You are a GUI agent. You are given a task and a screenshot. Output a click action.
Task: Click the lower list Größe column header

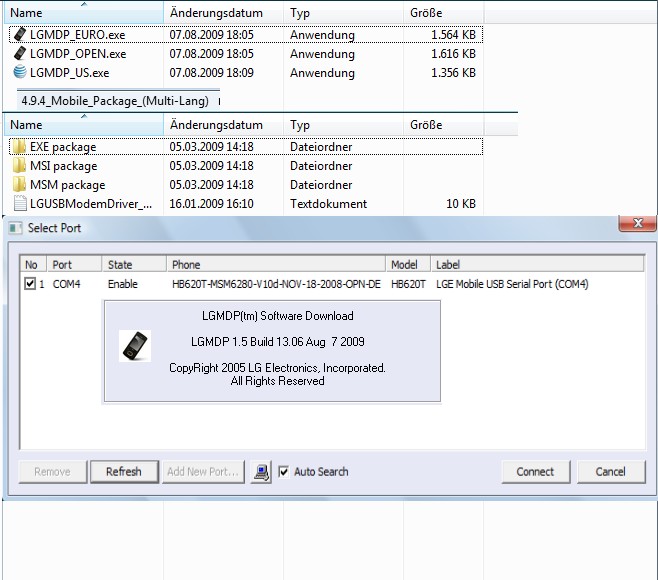point(444,125)
